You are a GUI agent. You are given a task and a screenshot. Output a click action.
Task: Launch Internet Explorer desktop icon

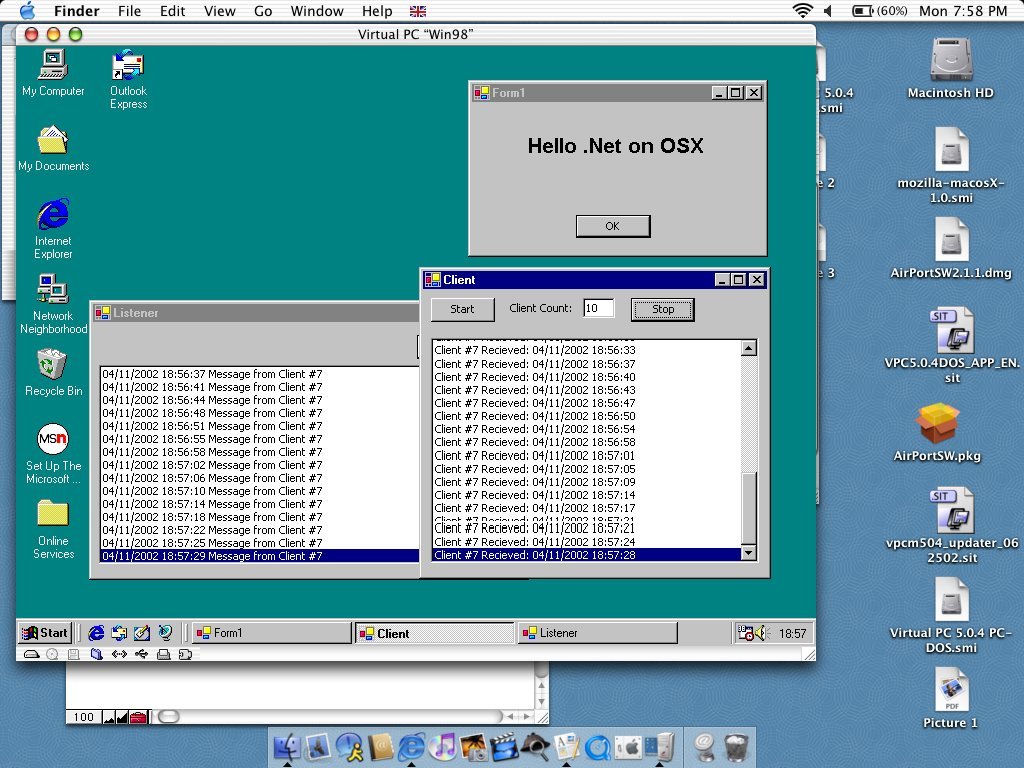coord(53,229)
